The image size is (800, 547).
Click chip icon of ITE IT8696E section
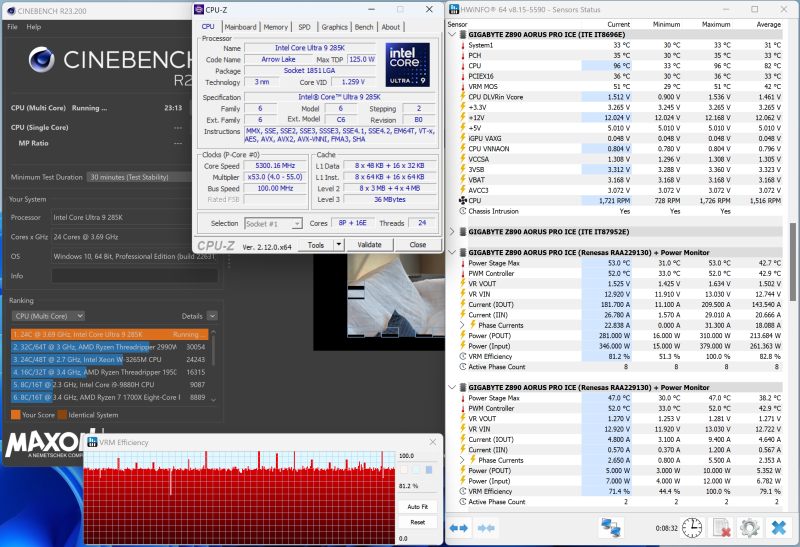click(x=463, y=34)
